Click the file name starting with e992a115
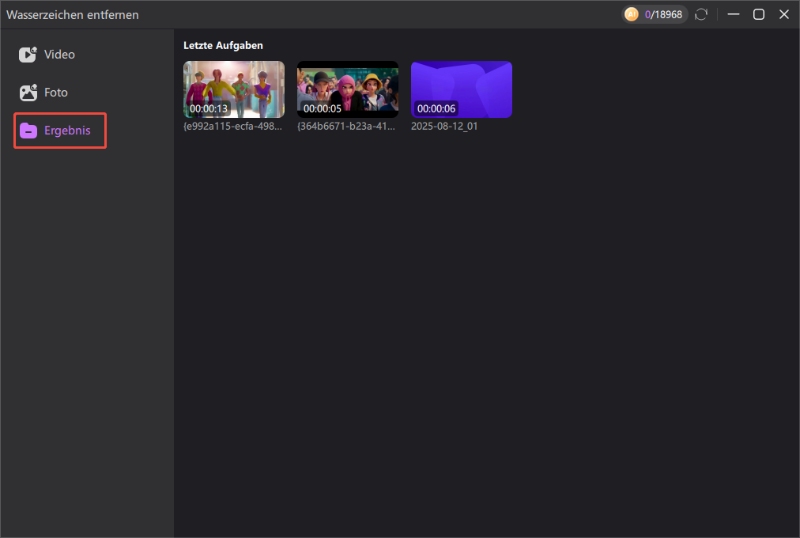 [233, 127]
